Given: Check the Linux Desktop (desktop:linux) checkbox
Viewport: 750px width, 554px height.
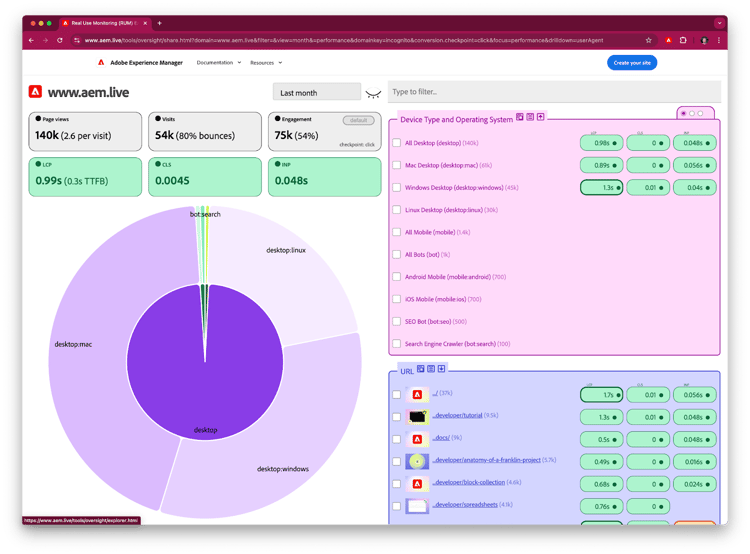Looking at the screenshot, I should tap(397, 210).
